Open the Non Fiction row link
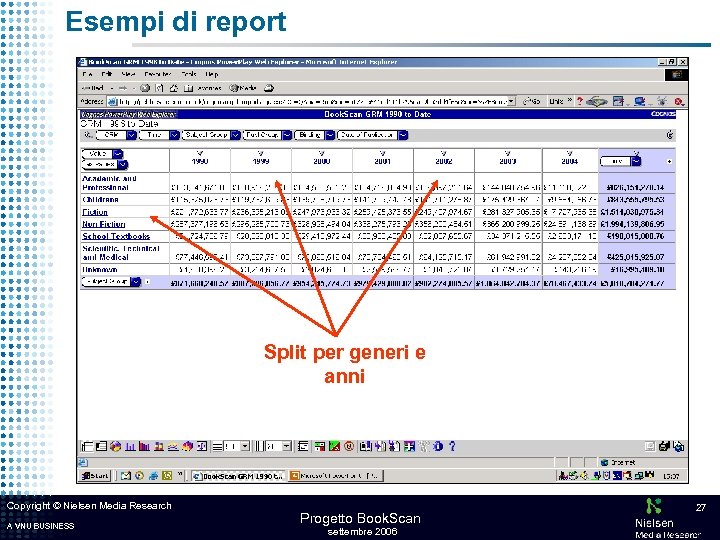This screenshot has width=720, height=540. click(x=103, y=224)
